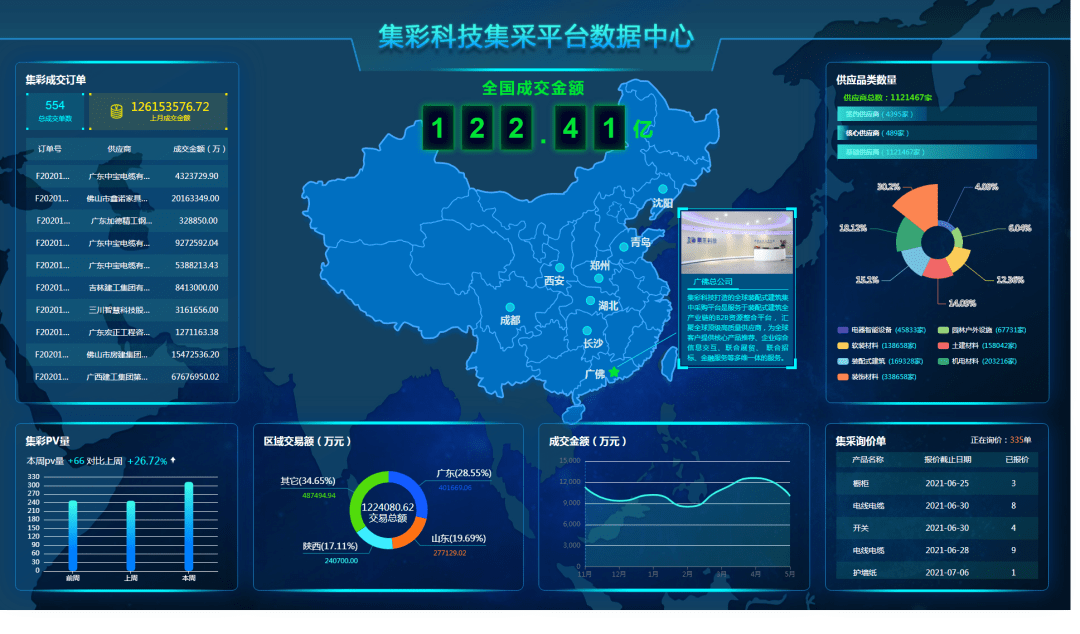The width and height of the screenshot is (1080, 634).
Task: Select the 青岛 city marker dot
Action: [623, 245]
